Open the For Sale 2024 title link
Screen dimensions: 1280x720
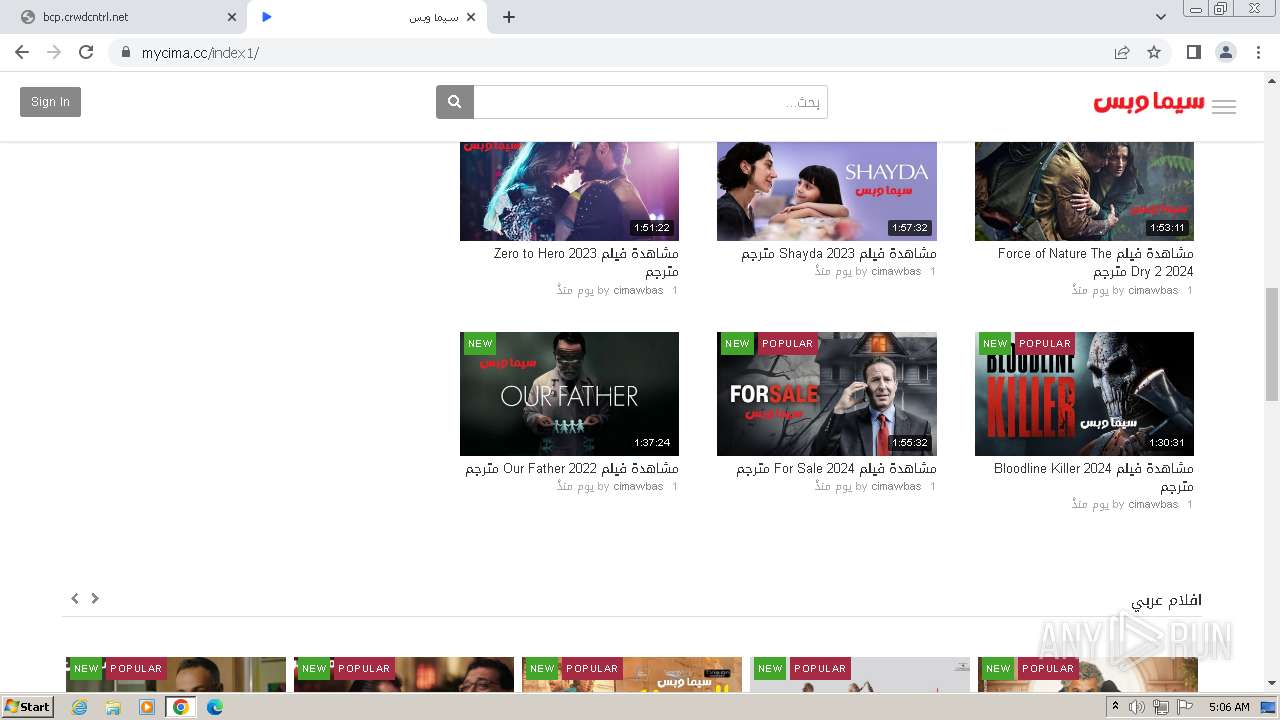click(836, 468)
